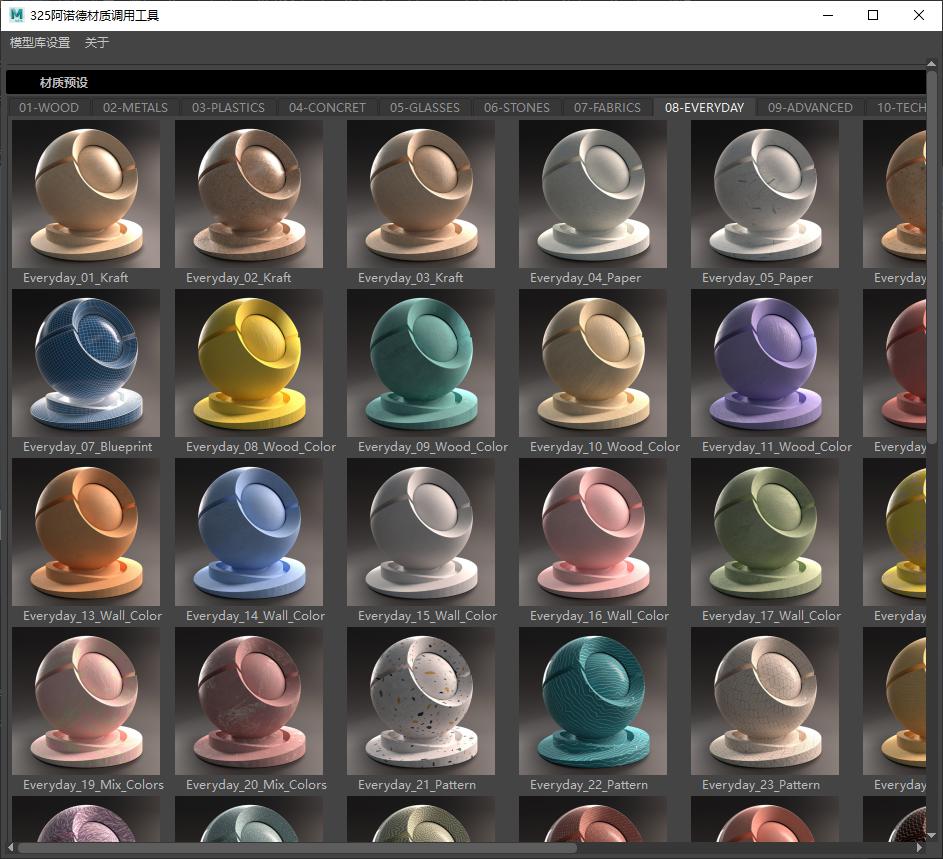Pick the Everyday_07_Blueprint material sphere
Screen dimensions: 943x859
[85, 363]
